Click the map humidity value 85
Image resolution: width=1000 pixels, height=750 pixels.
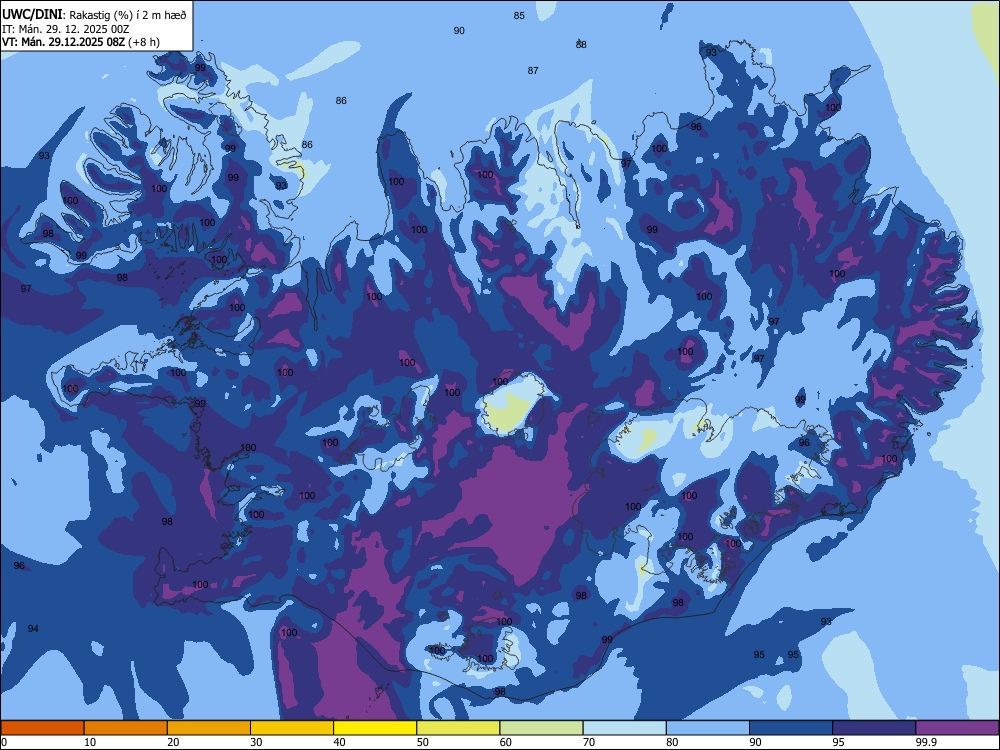519,16
